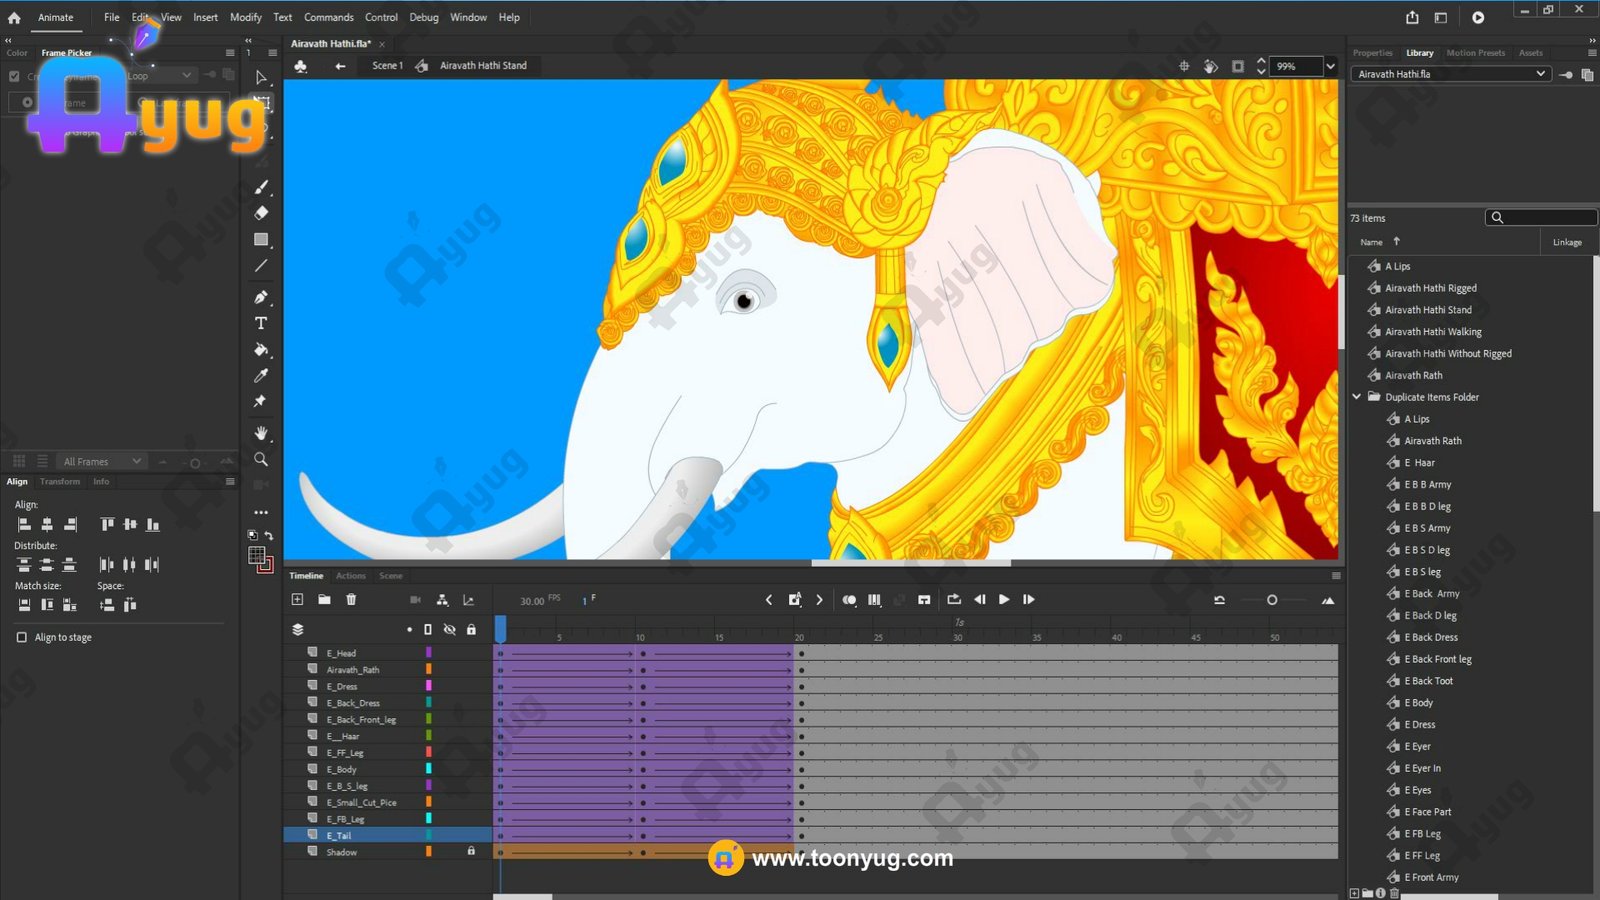Add a new layer in timeline
Viewport: 1600px width, 900px height.
pyautogui.click(x=297, y=599)
